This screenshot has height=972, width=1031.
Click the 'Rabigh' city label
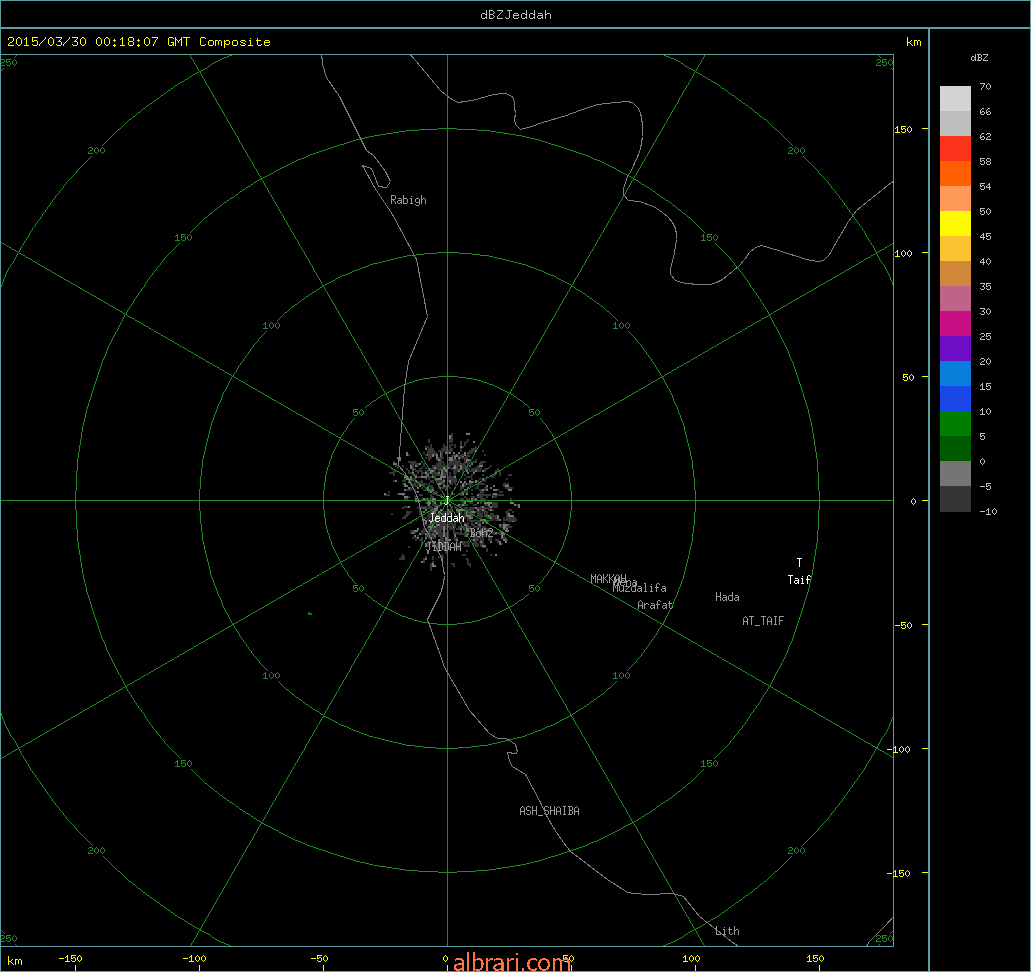pos(408,200)
